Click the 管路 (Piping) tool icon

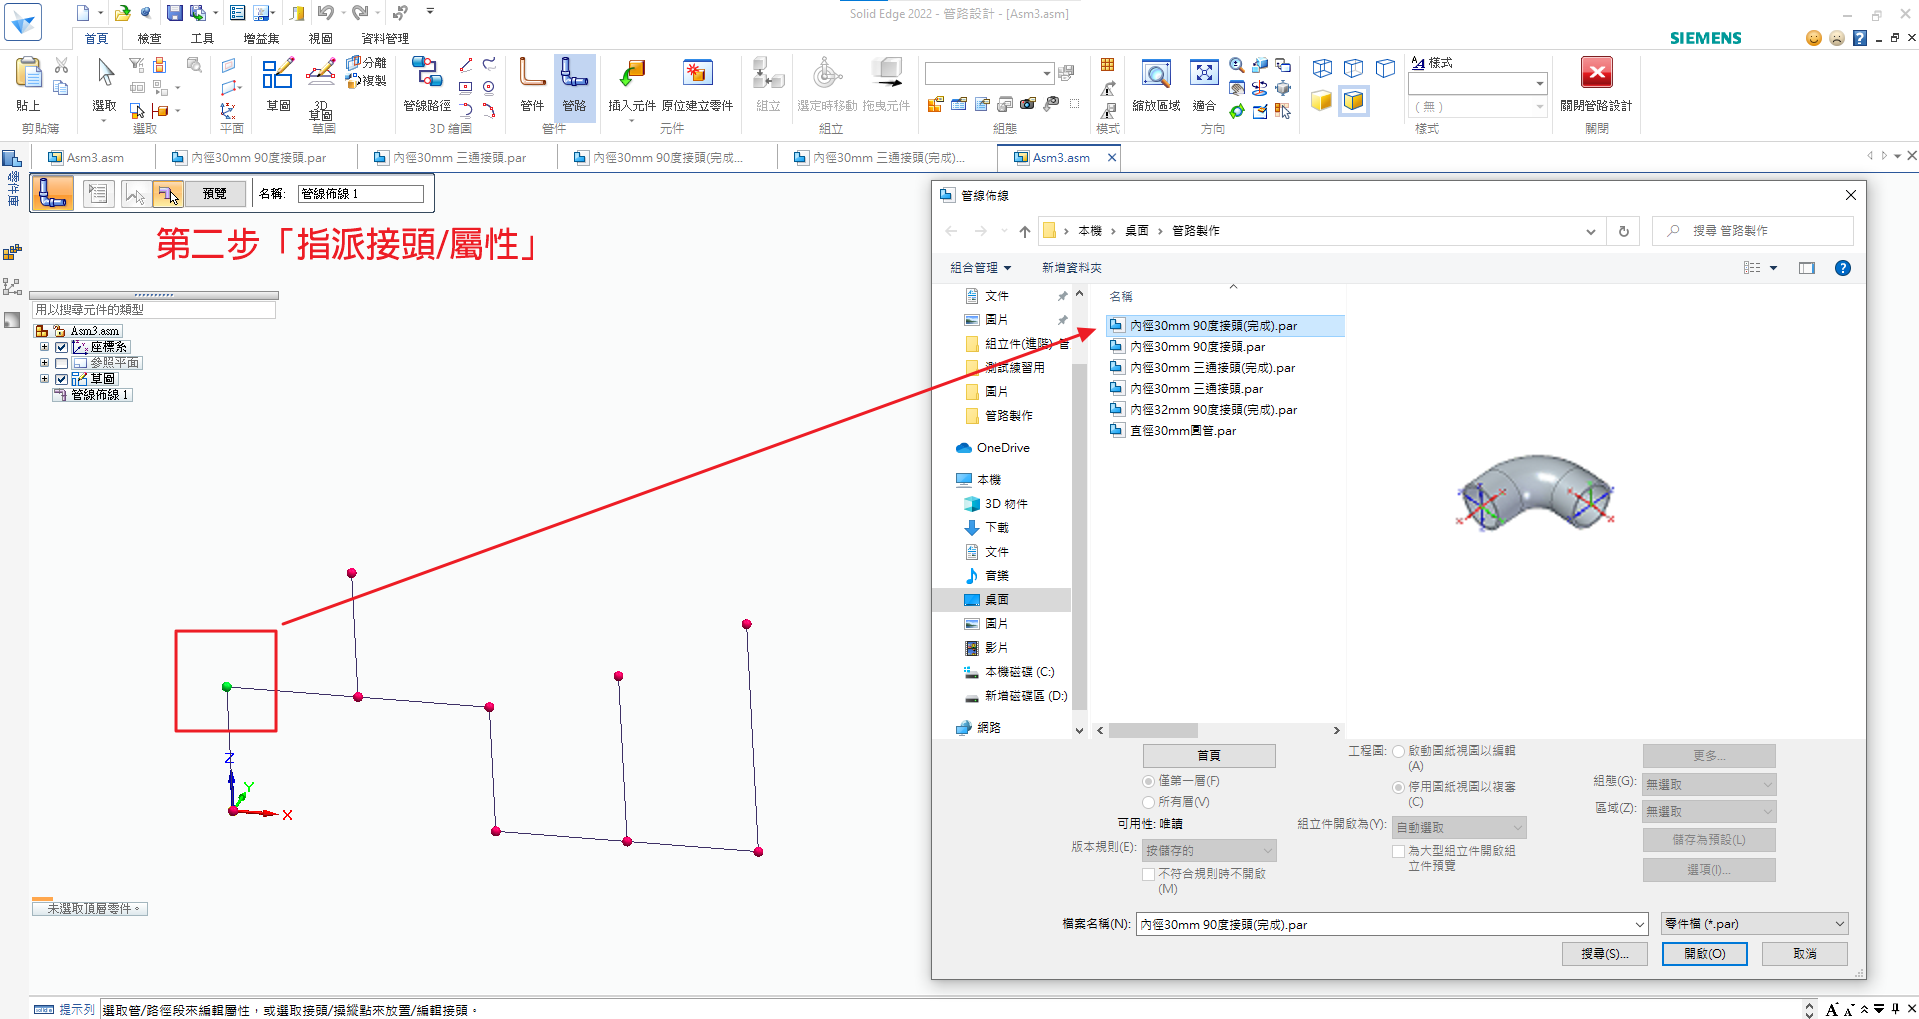[x=574, y=73]
